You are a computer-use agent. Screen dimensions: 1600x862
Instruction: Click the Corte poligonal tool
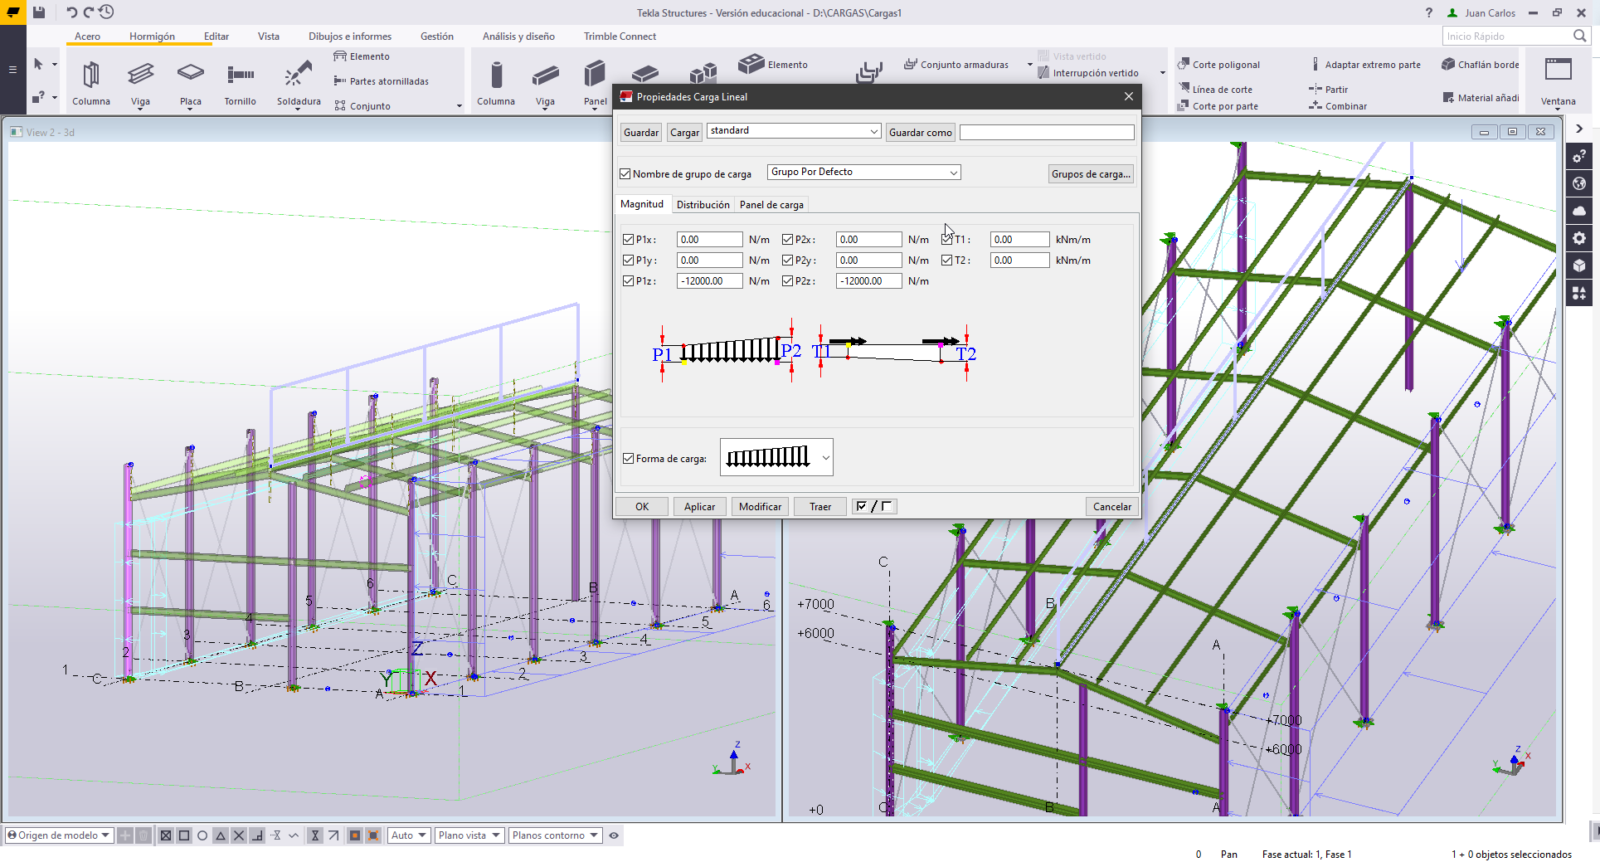pos(1218,65)
